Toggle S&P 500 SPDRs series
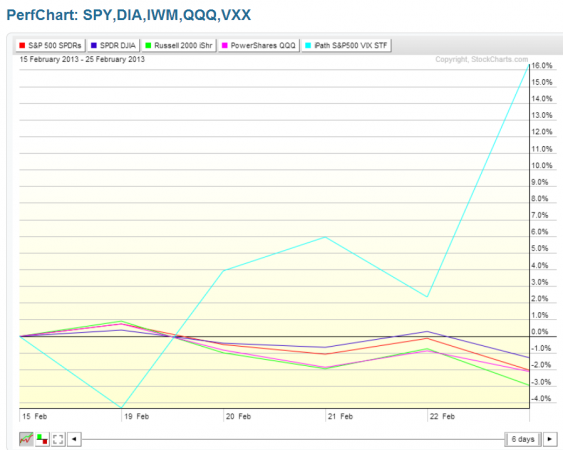This screenshot has width=563, height=450. (x=50, y=46)
